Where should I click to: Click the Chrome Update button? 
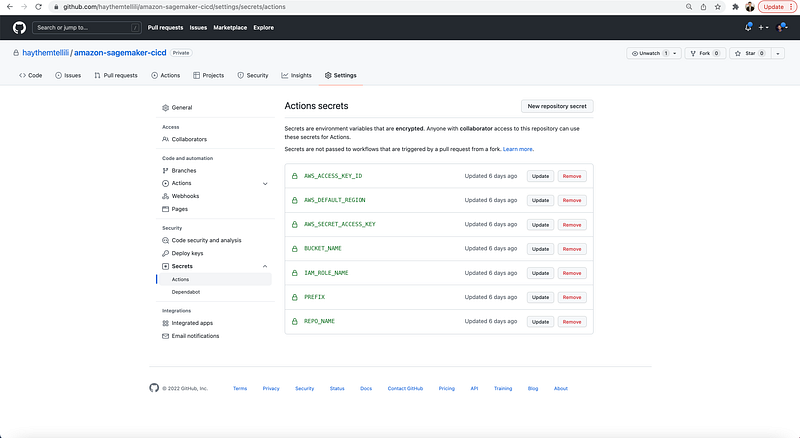(x=777, y=7)
